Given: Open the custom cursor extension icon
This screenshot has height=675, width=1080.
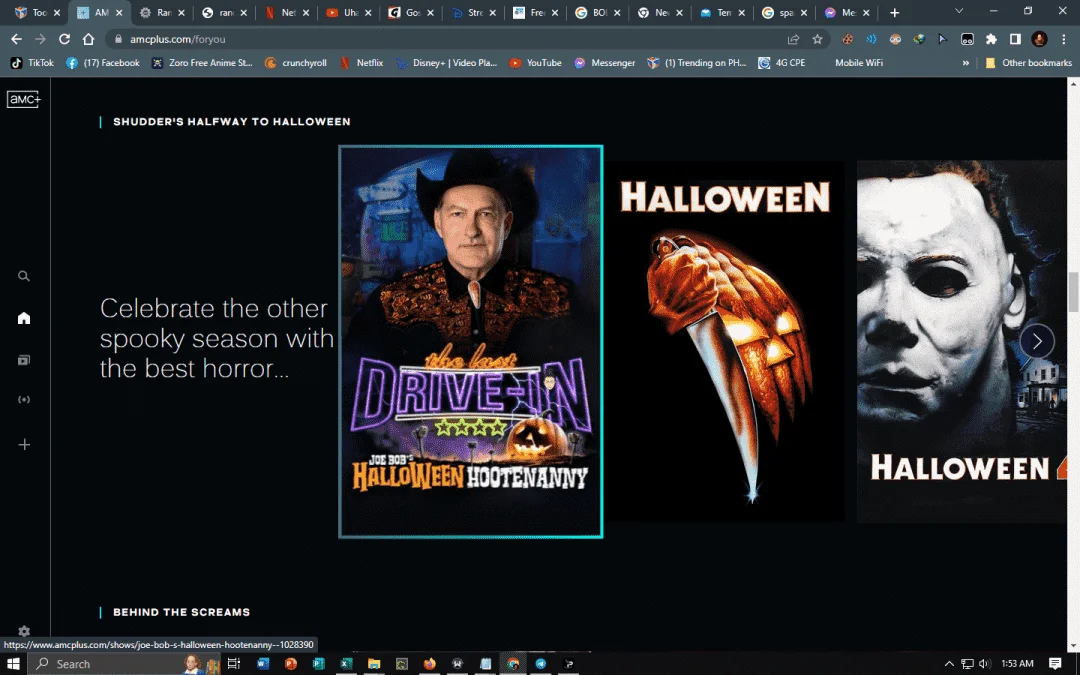Looking at the screenshot, I should (x=943, y=39).
